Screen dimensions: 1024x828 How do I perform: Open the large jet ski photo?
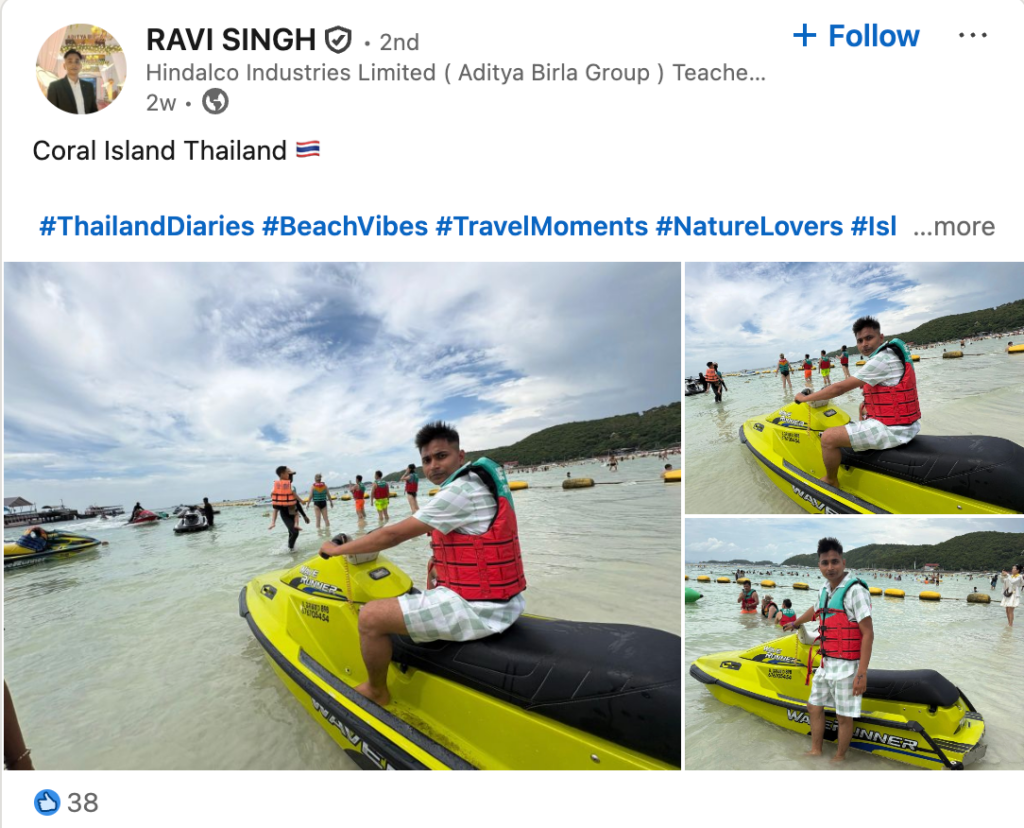342,516
